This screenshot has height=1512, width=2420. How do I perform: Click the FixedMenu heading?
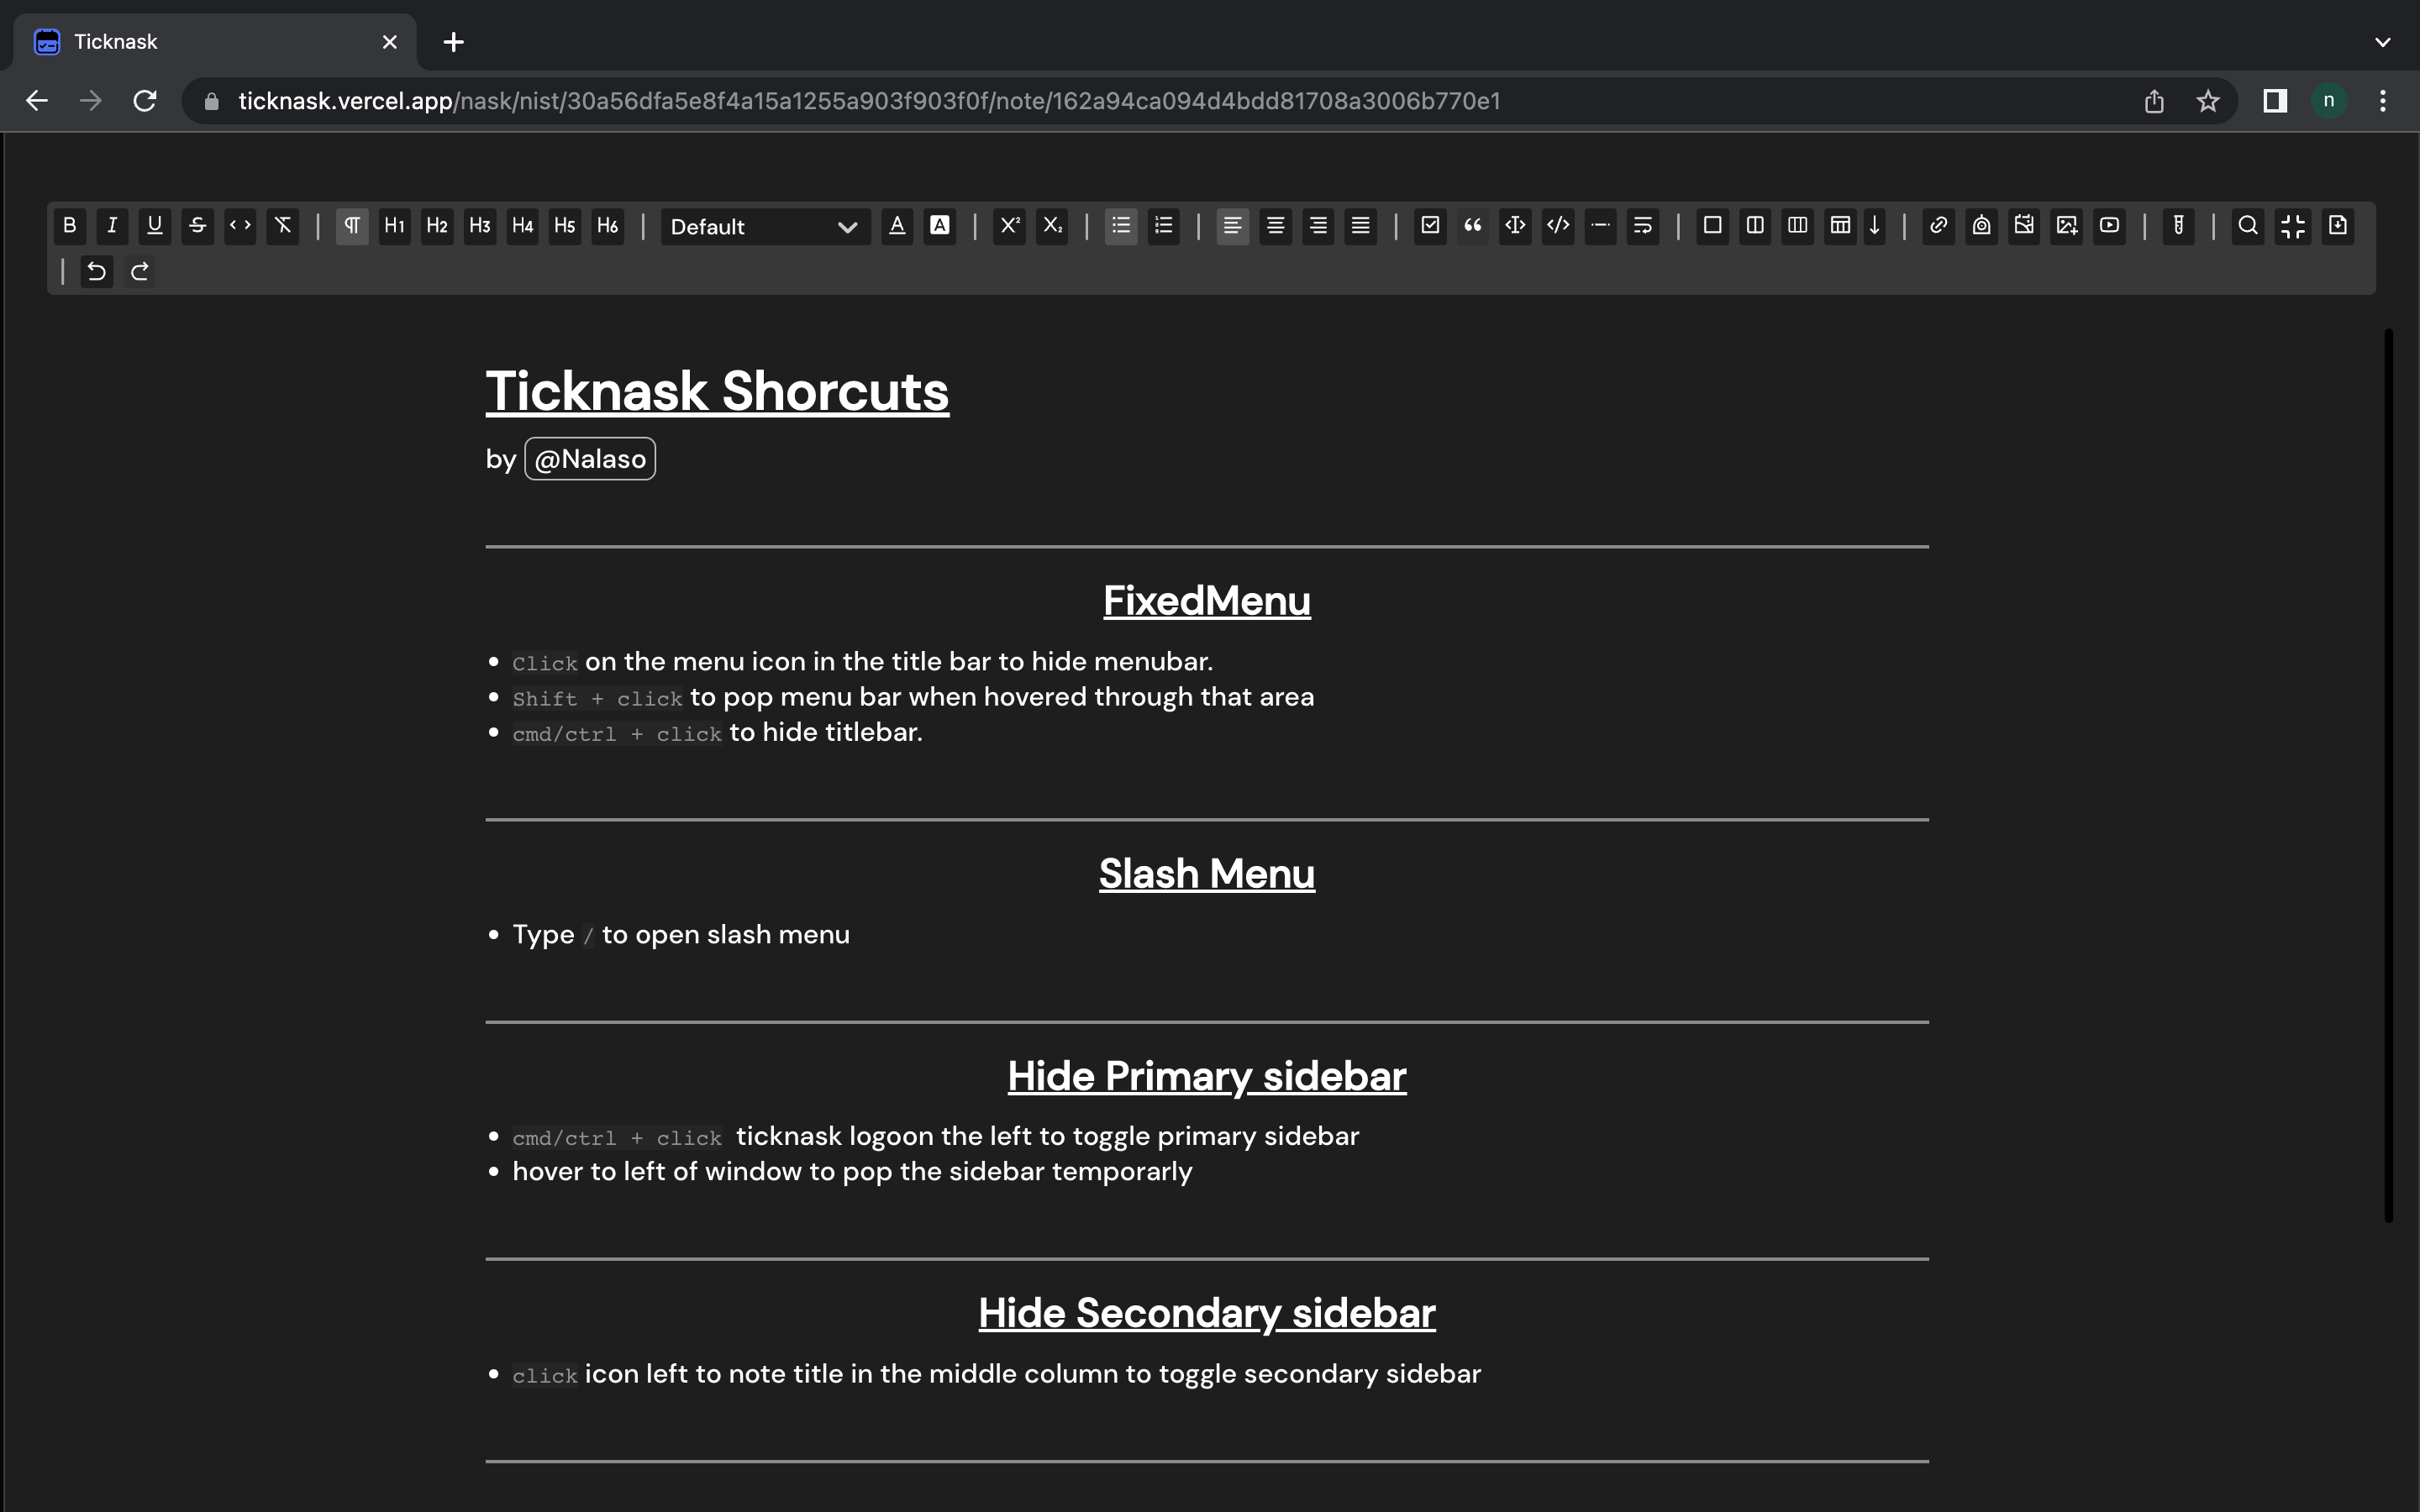pyautogui.click(x=1207, y=601)
